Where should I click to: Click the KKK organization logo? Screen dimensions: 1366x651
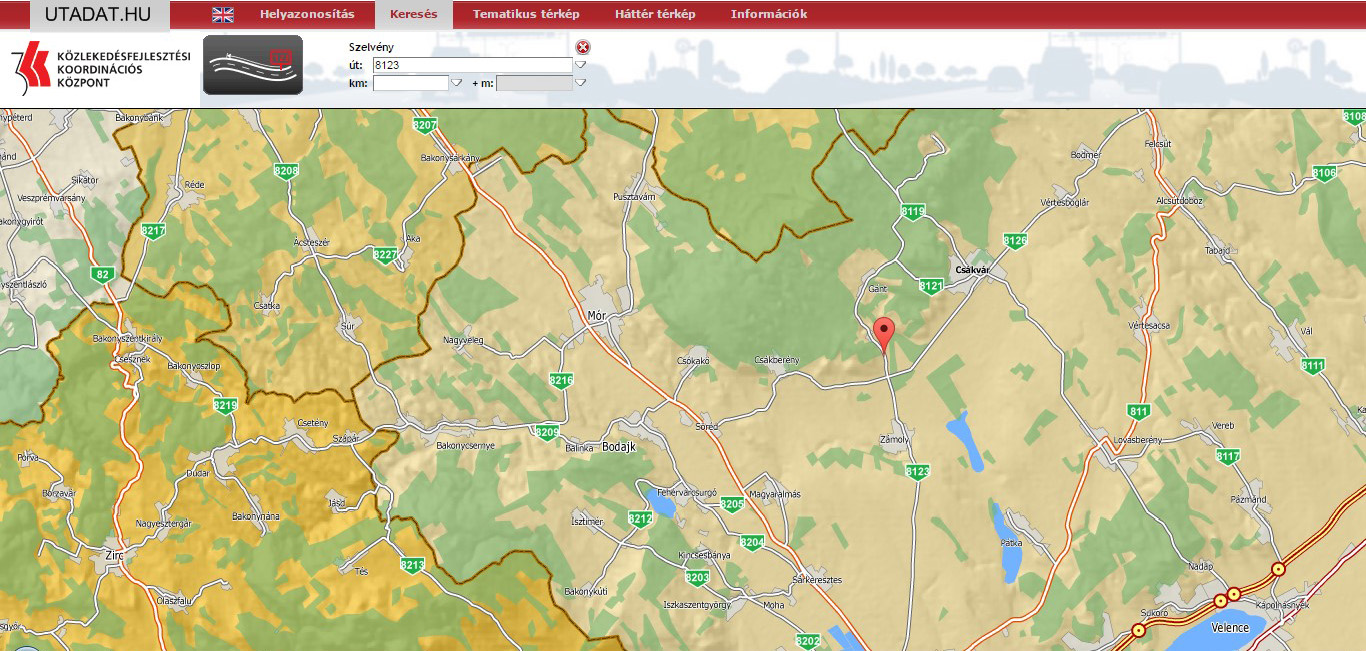(x=100, y=68)
